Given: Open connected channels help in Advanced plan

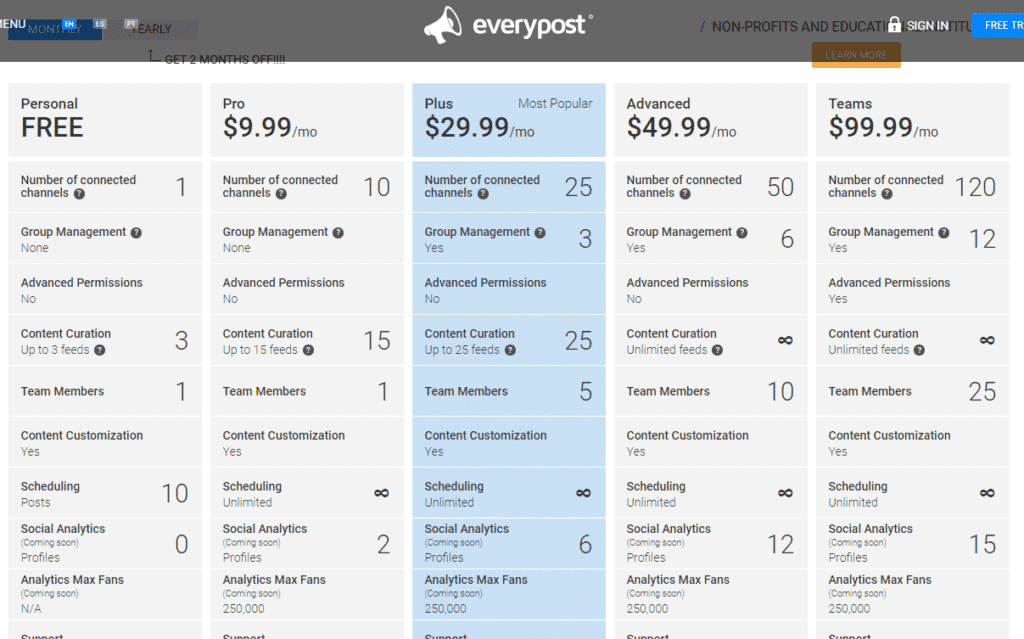Looking at the screenshot, I should pyautogui.click(x=684, y=193).
